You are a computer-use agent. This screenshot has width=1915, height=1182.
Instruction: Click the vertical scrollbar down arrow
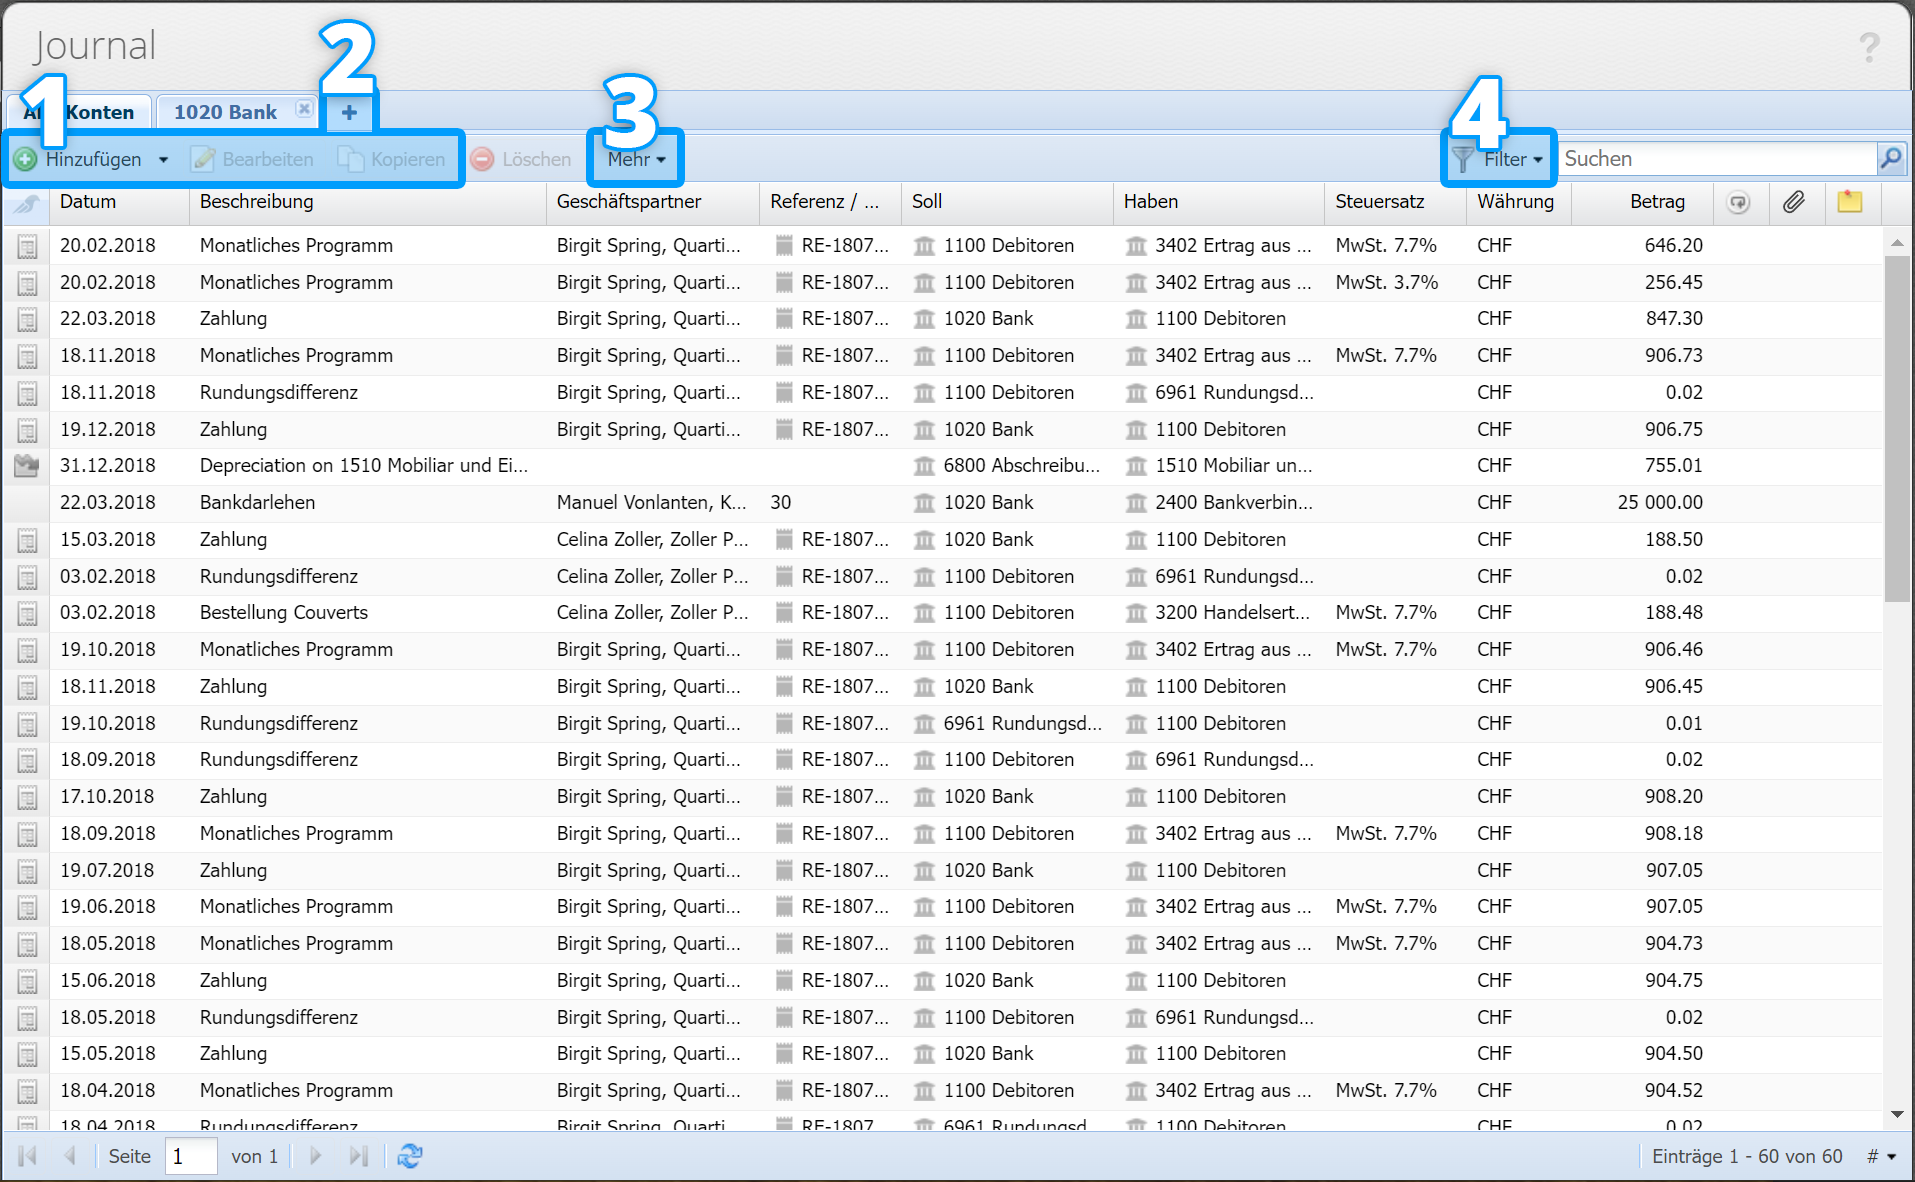tap(1897, 1115)
